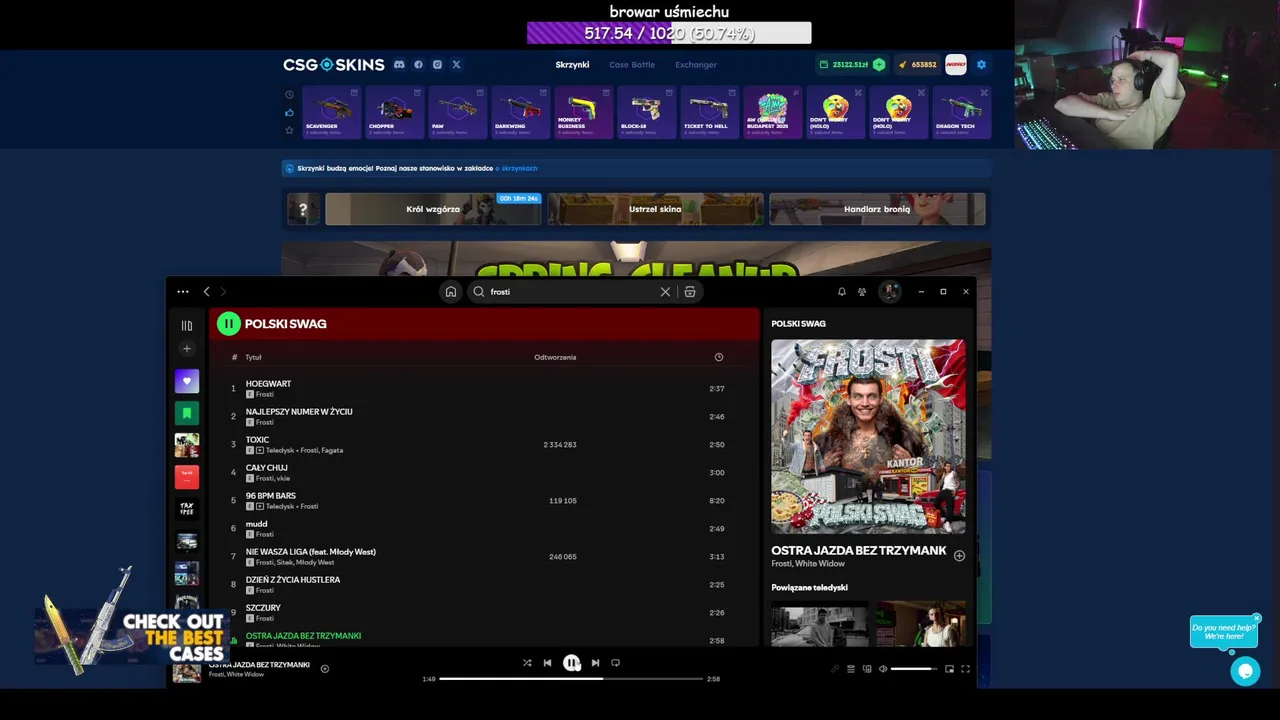Sort tracks by Tytuł column
This screenshot has height=720, width=1280.
[x=253, y=357]
